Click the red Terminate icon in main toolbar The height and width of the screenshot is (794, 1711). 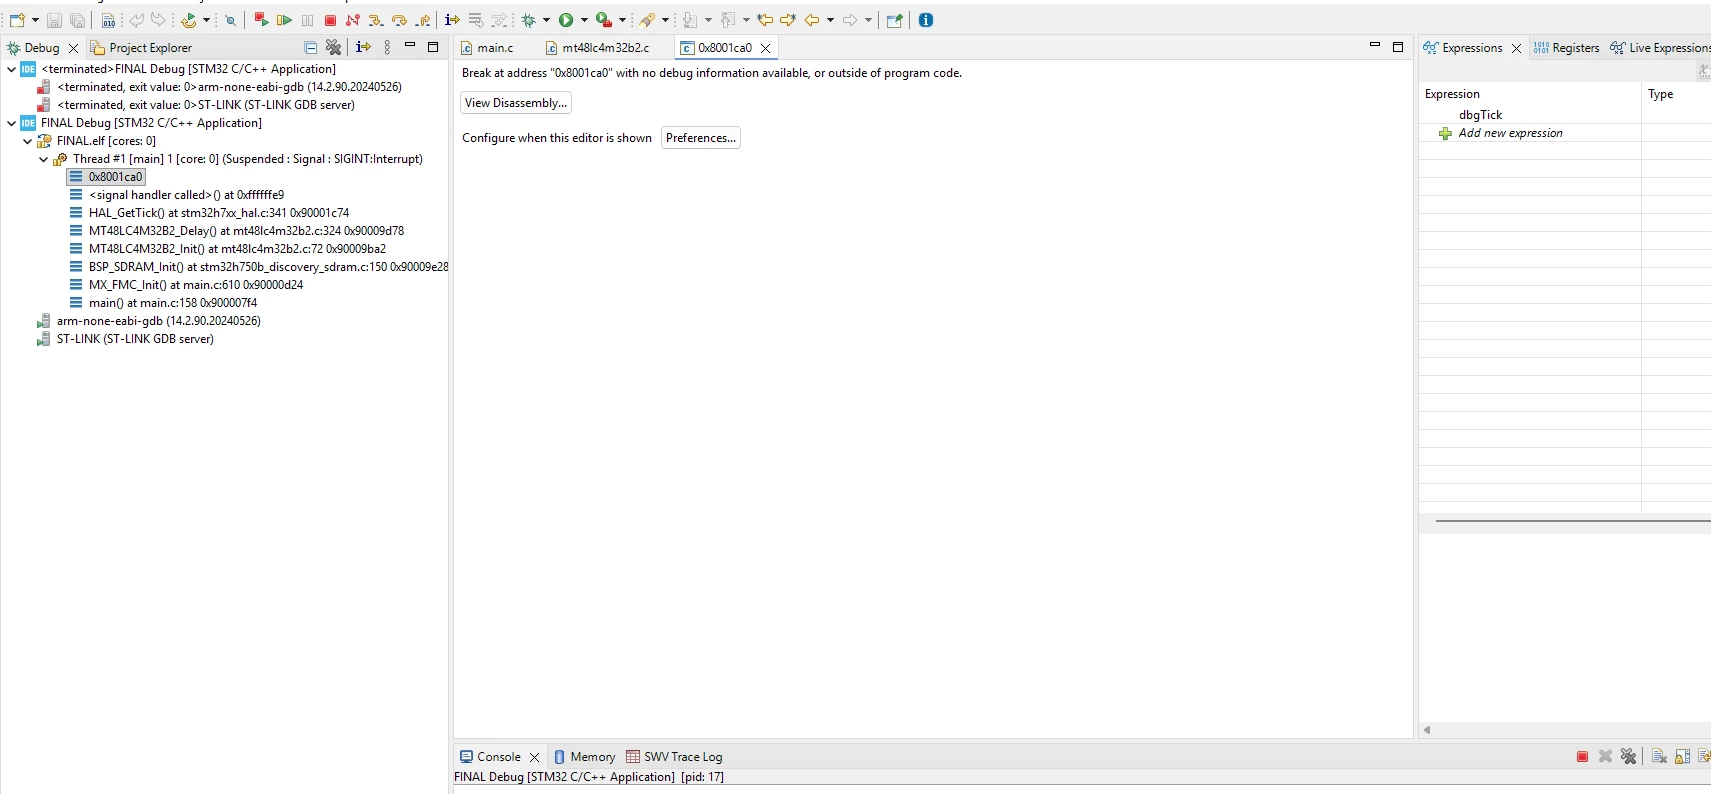pyautogui.click(x=330, y=20)
